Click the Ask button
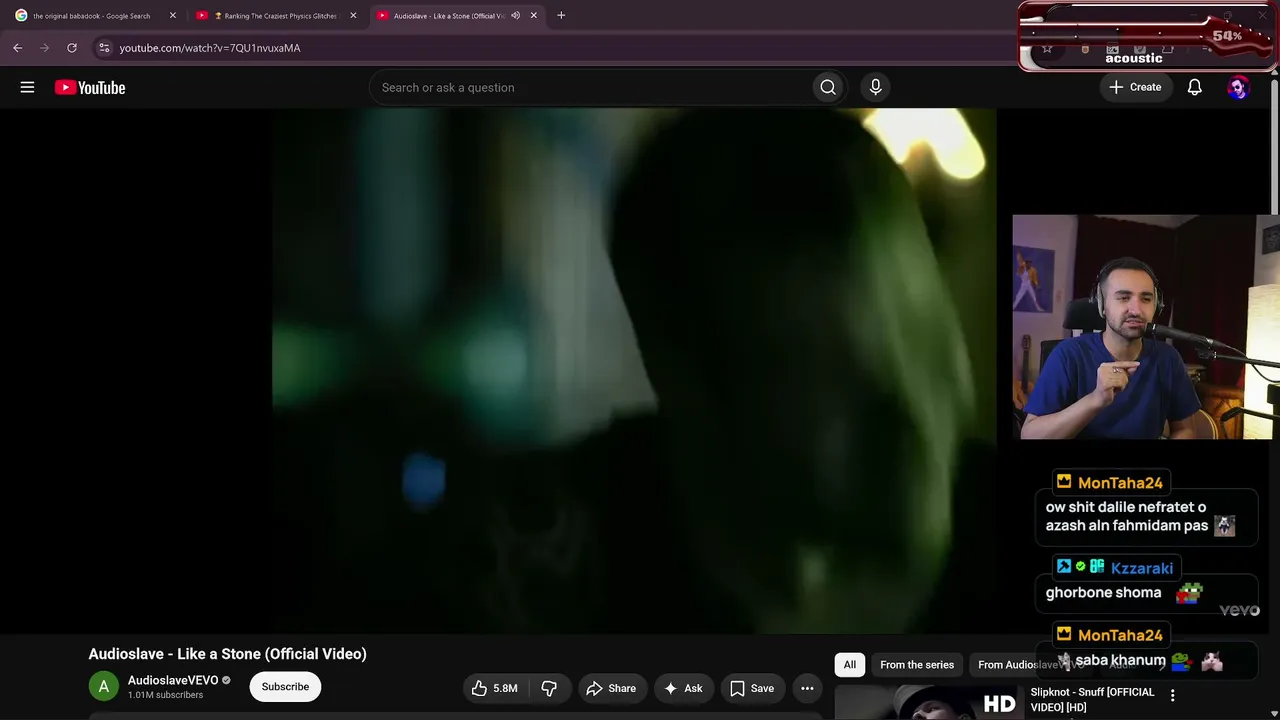The image size is (1280, 720). tap(684, 688)
